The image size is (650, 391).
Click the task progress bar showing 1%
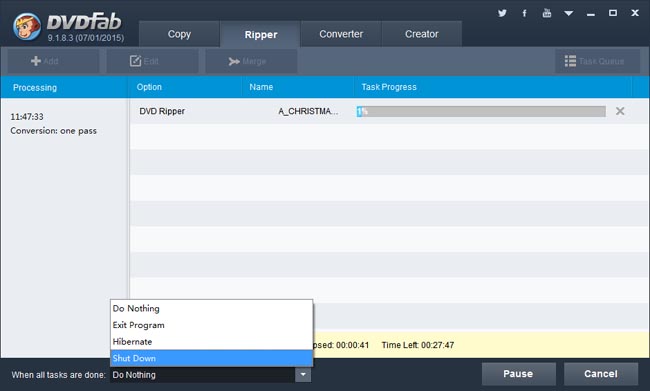point(481,111)
